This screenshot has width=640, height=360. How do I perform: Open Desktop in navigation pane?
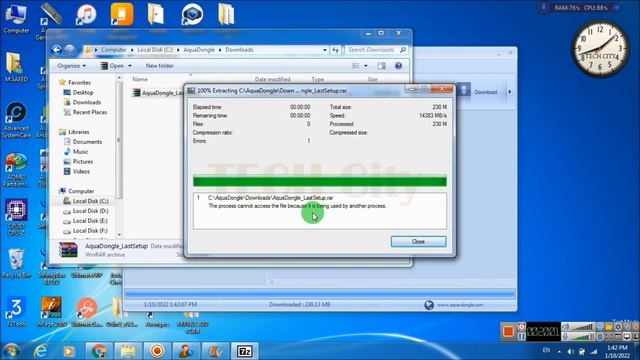point(83,93)
